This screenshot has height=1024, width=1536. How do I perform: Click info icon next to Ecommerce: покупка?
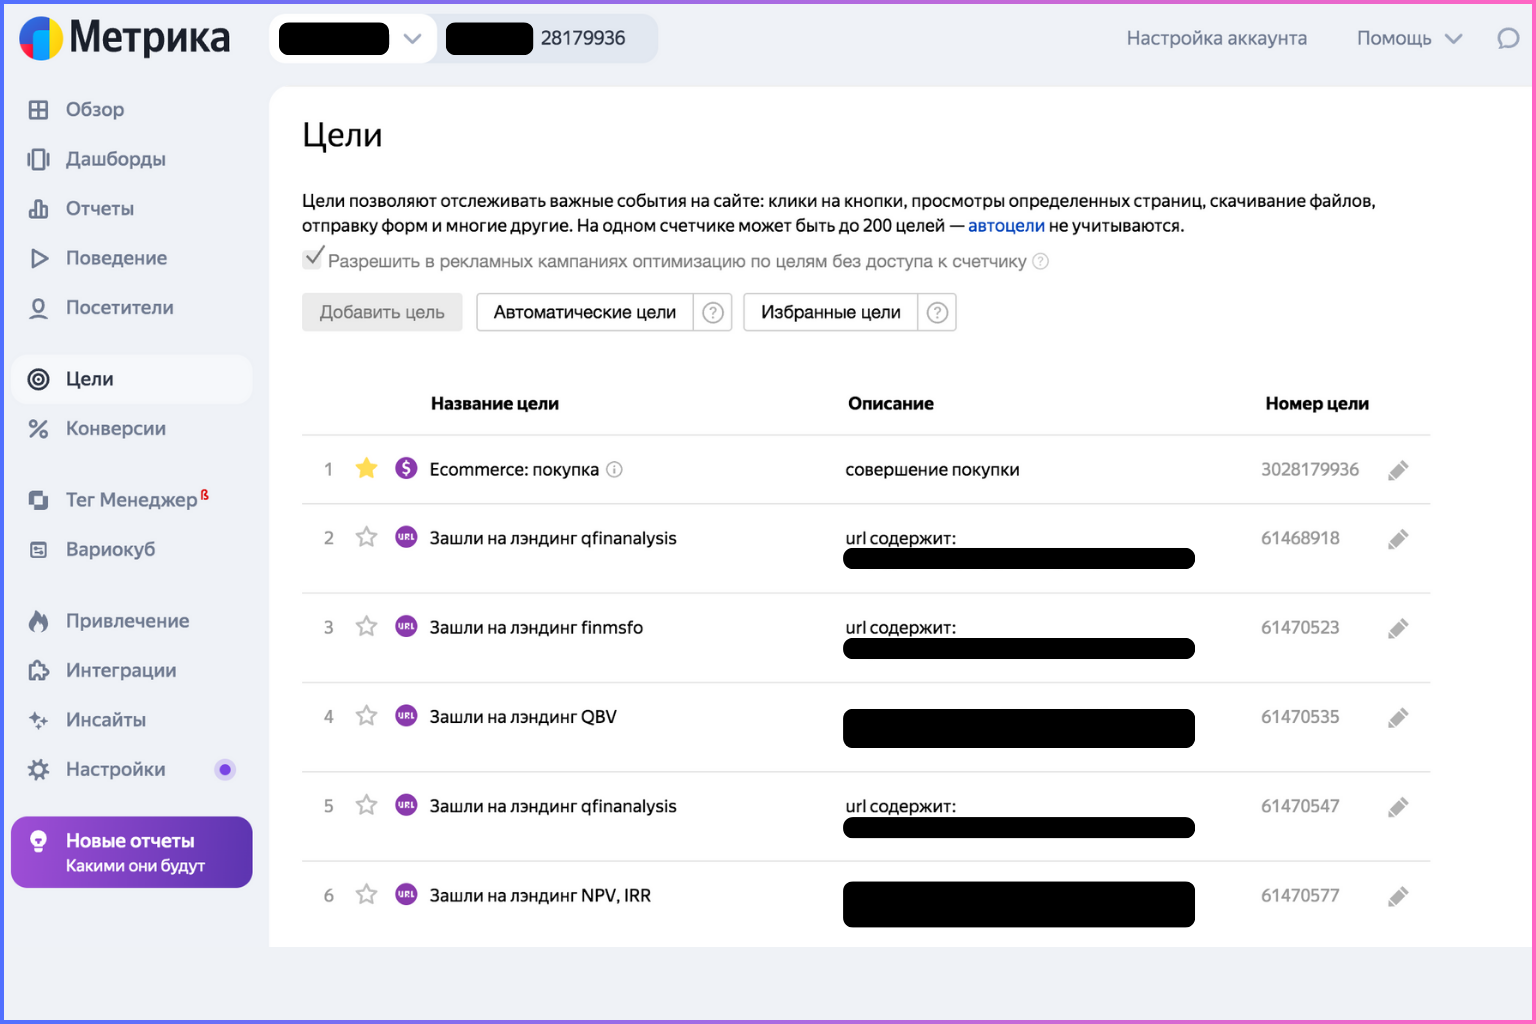point(615,470)
